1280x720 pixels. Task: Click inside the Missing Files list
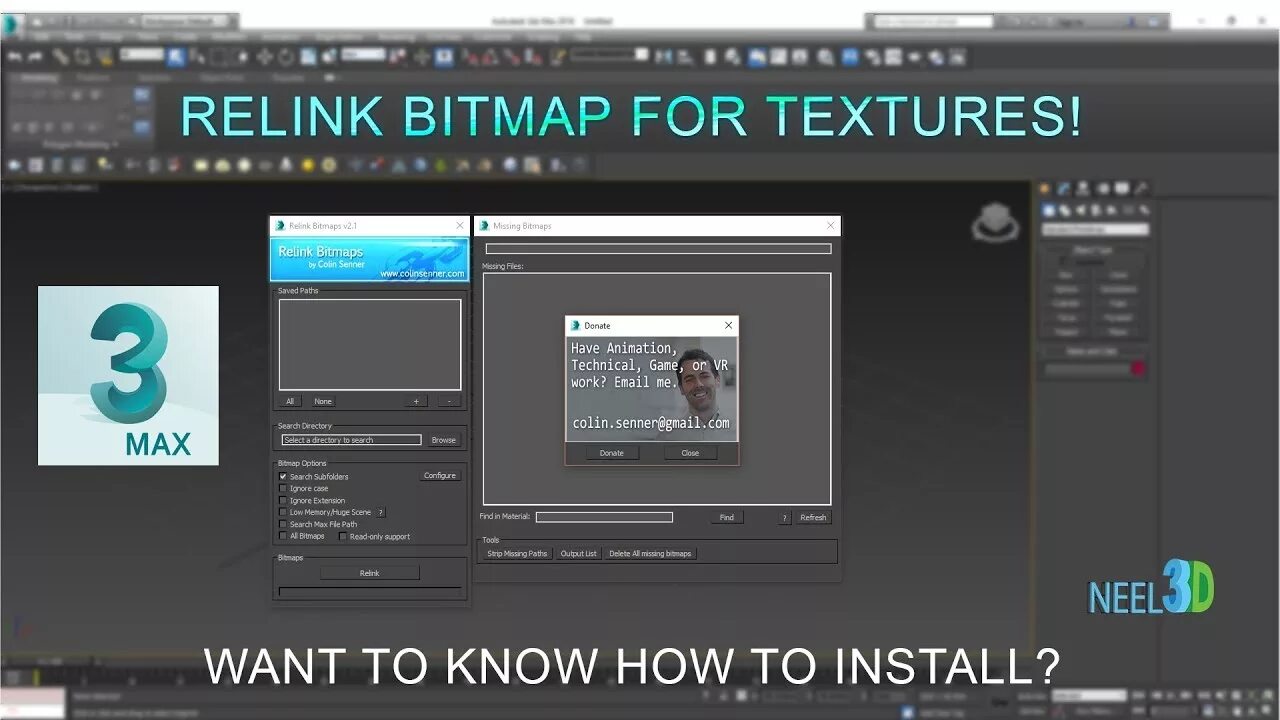coord(657,389)
